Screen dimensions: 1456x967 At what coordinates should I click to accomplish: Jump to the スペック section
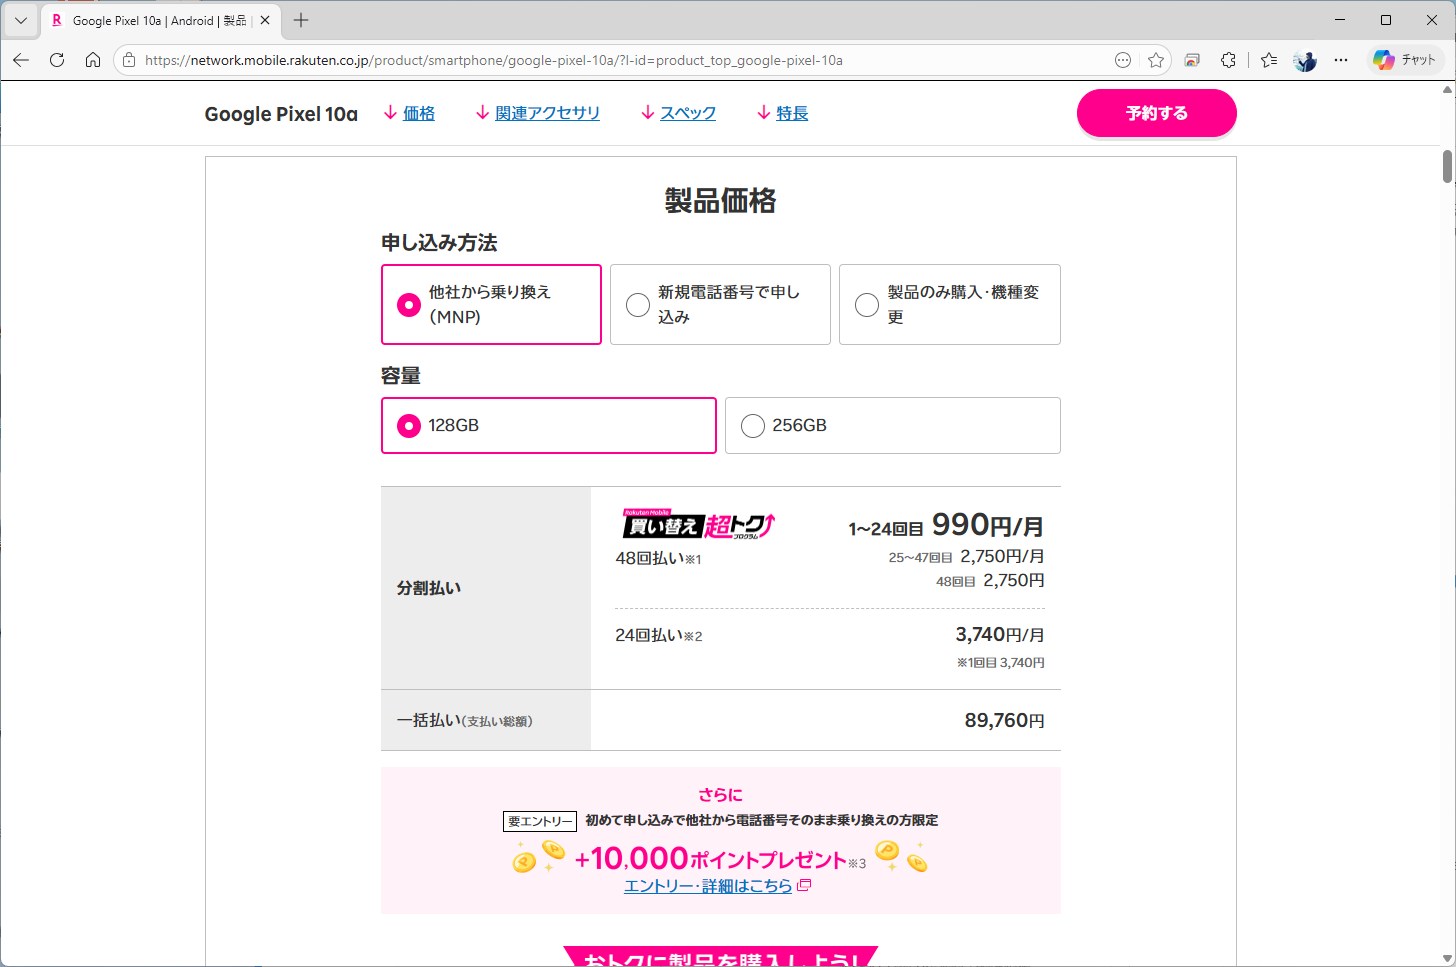click(x=678, y=113)
